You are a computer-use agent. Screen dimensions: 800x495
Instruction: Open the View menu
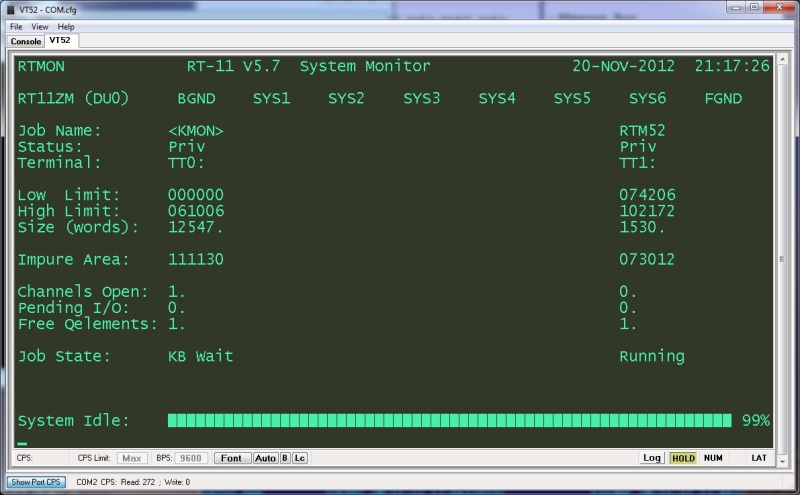coord(40,26)
